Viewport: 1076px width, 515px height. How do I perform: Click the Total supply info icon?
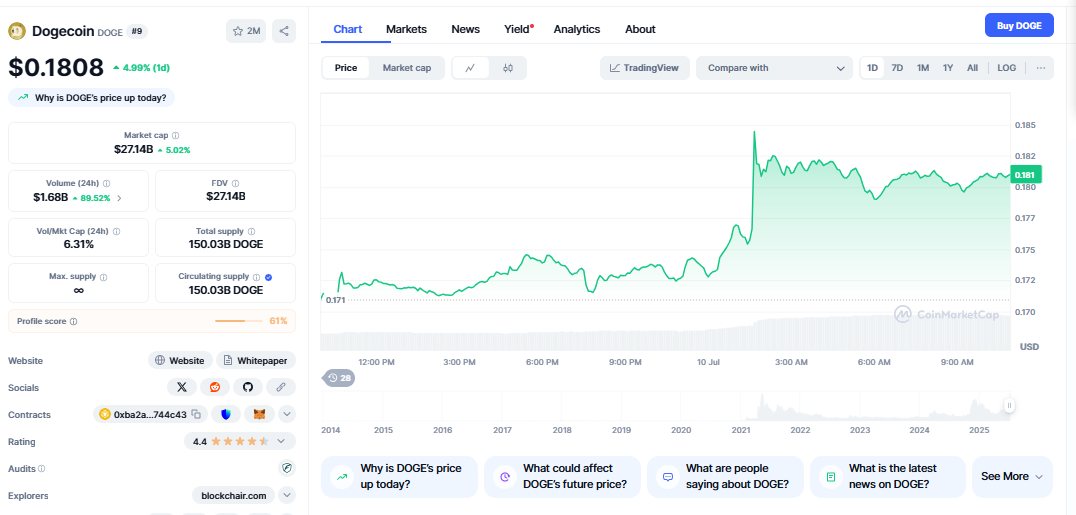tap(251, 232)
